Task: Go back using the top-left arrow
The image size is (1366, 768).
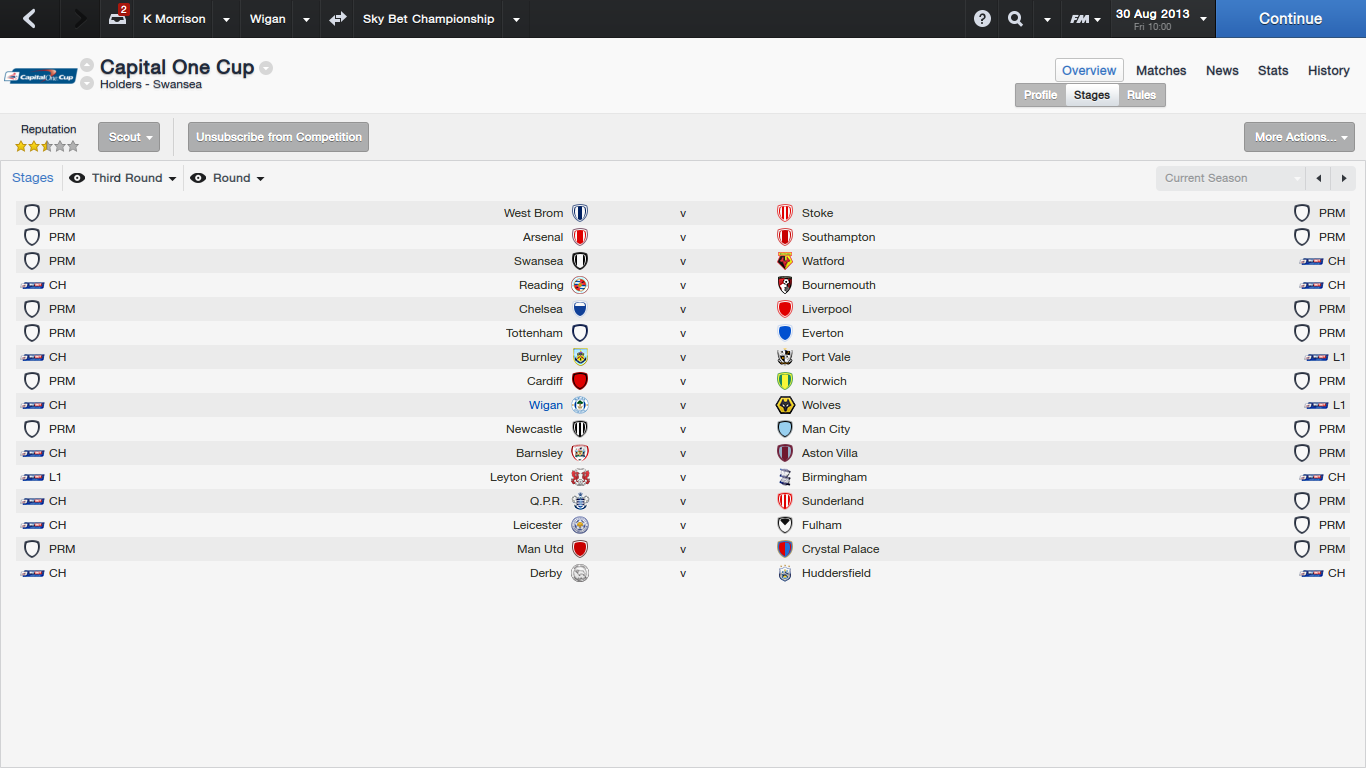Action: (x=30, y=19)
